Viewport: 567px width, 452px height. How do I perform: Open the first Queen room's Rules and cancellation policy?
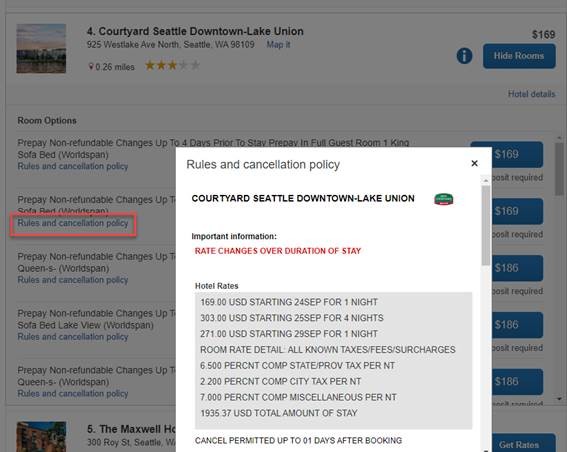coord(73,280)
